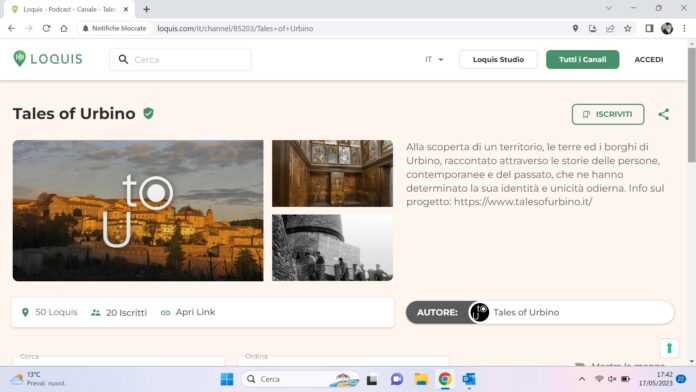
Task: Select the Loquis Podcast browser tab
Action: coord(69,9)
